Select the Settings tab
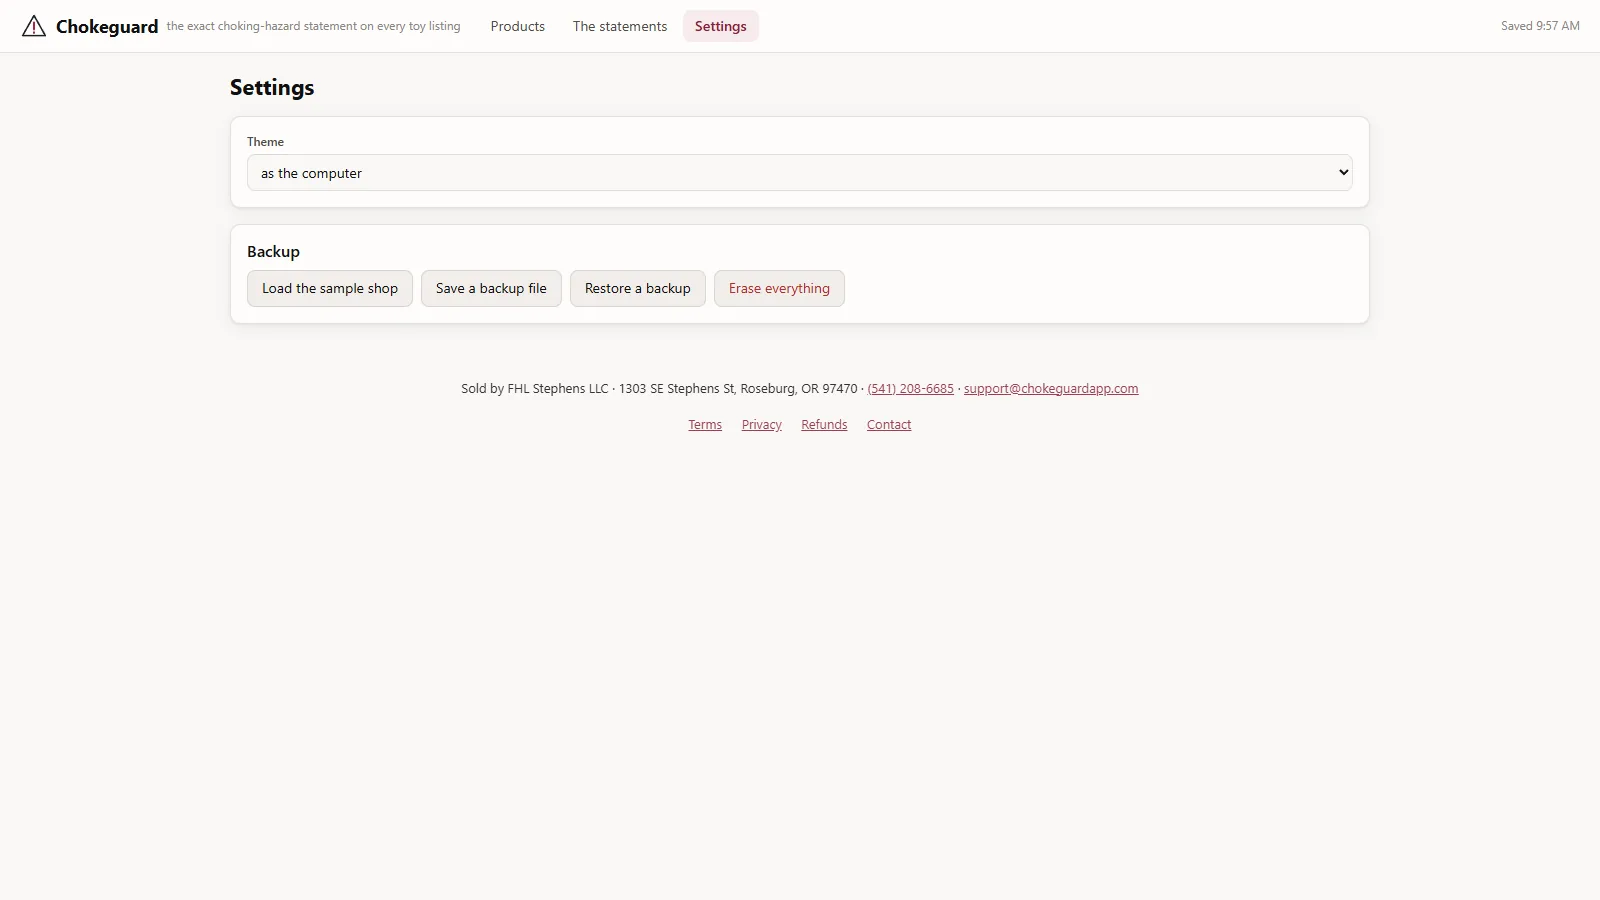This screenshot has width=1600, height=900. point(721,27)
